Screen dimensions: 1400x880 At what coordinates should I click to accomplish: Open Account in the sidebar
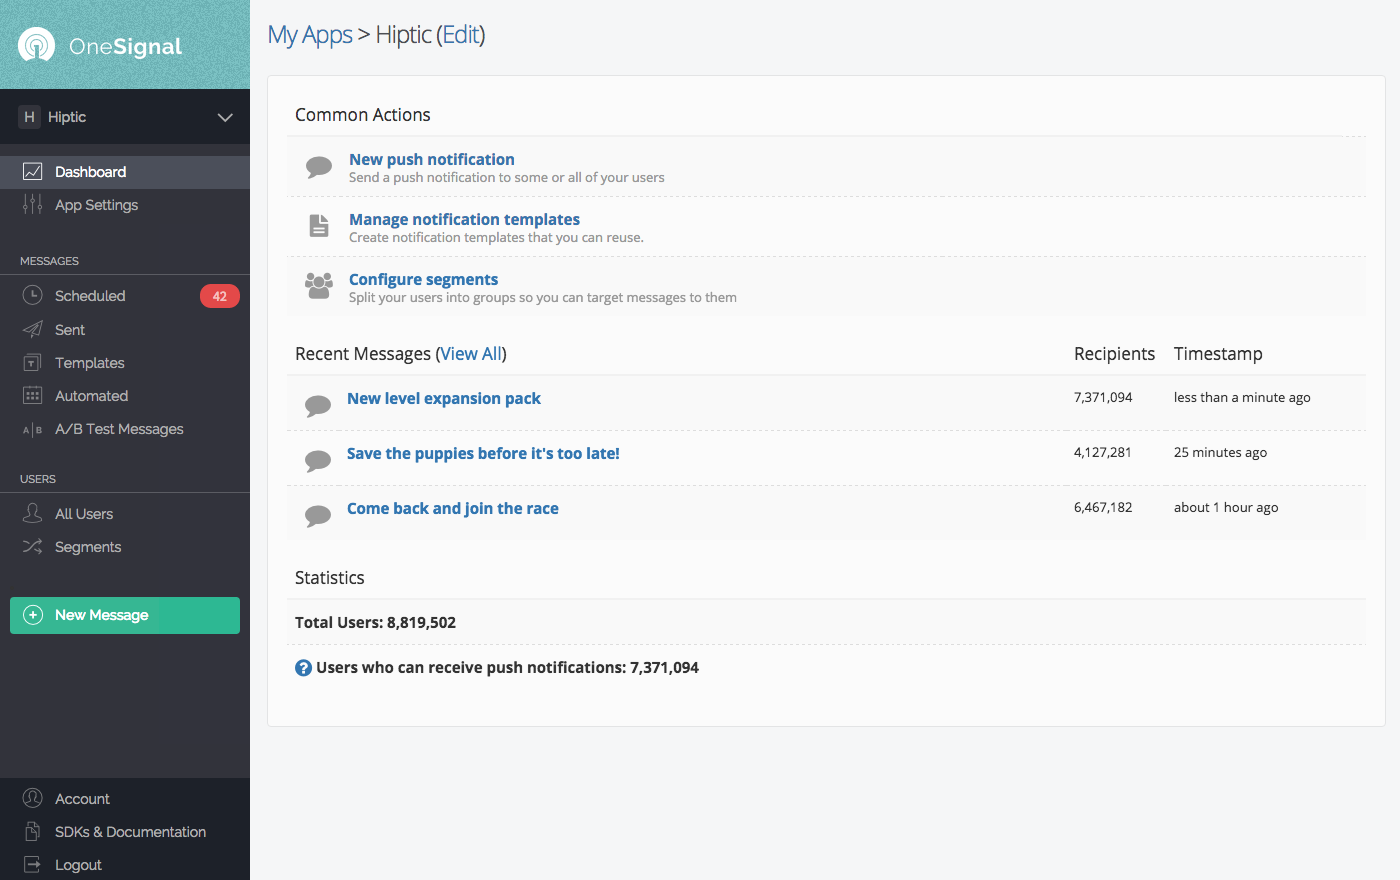[82, 799]
